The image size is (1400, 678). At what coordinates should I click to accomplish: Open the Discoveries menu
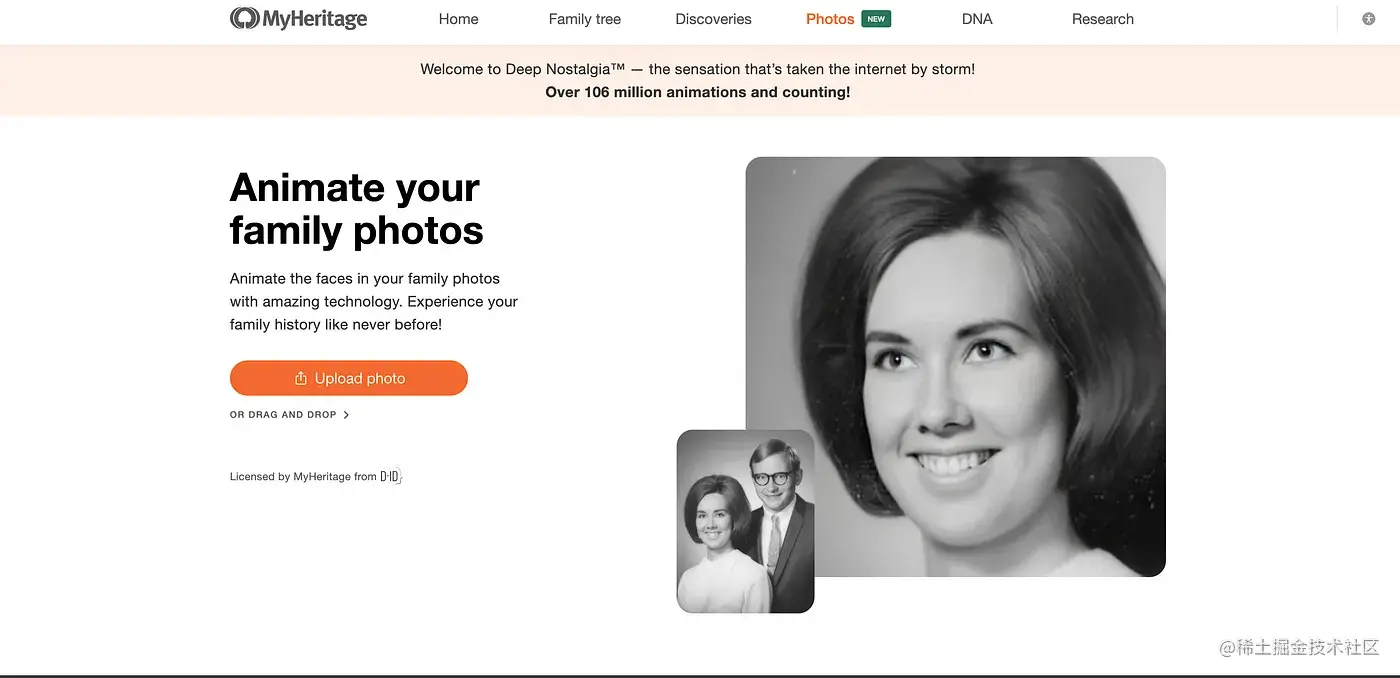[713, 19]
